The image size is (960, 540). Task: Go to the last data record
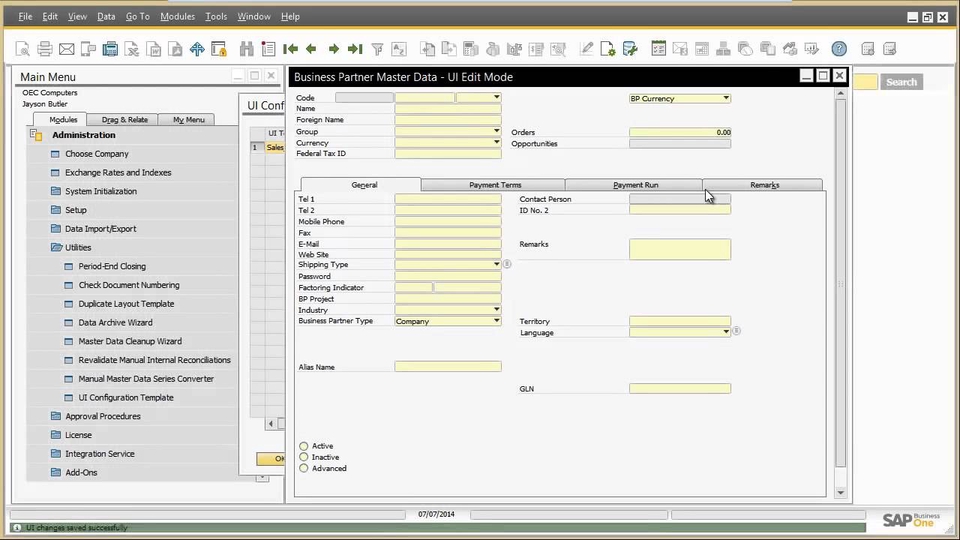(356, 48)
